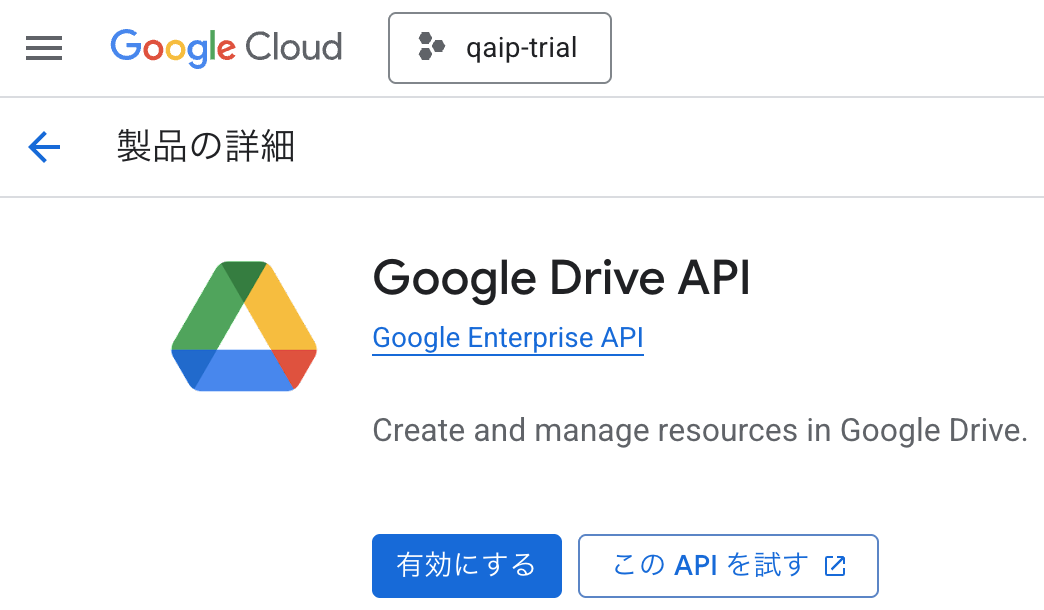Click この API を試す button
This screenshot has width=1044, height=610.
(728, 566)
